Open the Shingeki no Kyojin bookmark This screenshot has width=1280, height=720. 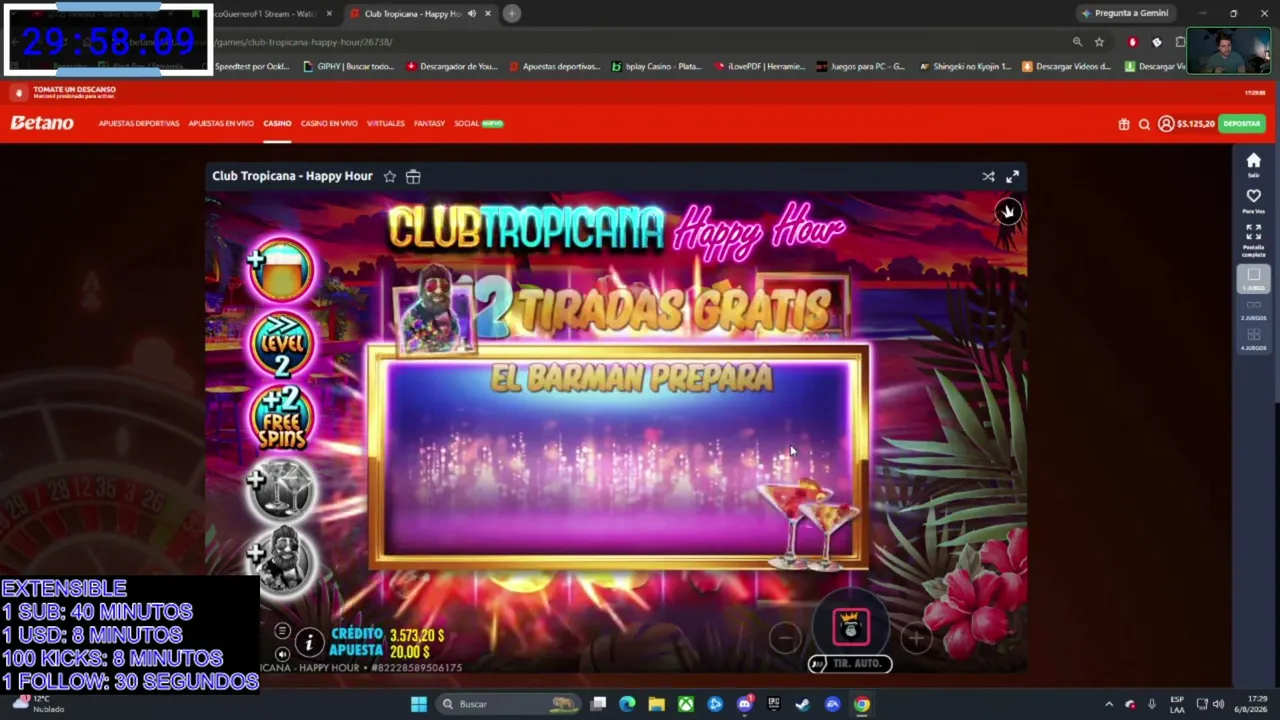tap(964, 66)
